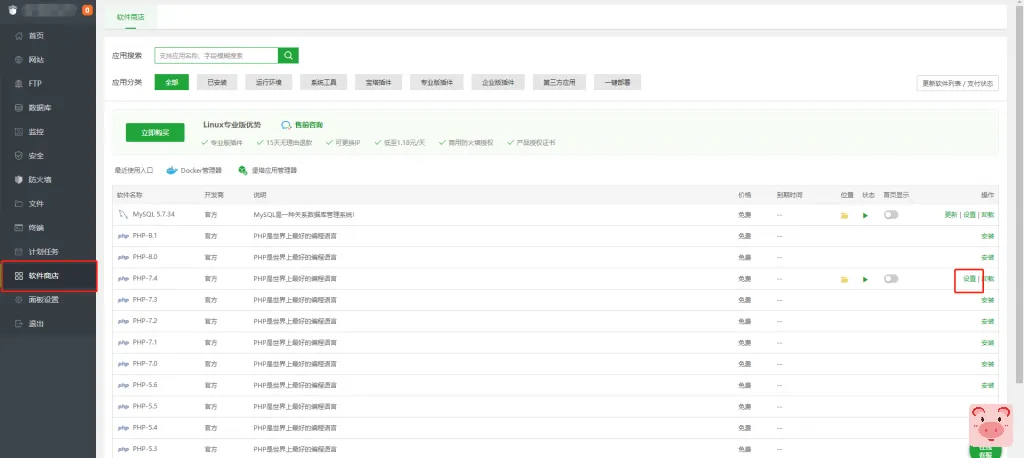Click the 软件名称 column header
Screen dimensions: 1024x458
pyautogui.click(x=130, y=195)
